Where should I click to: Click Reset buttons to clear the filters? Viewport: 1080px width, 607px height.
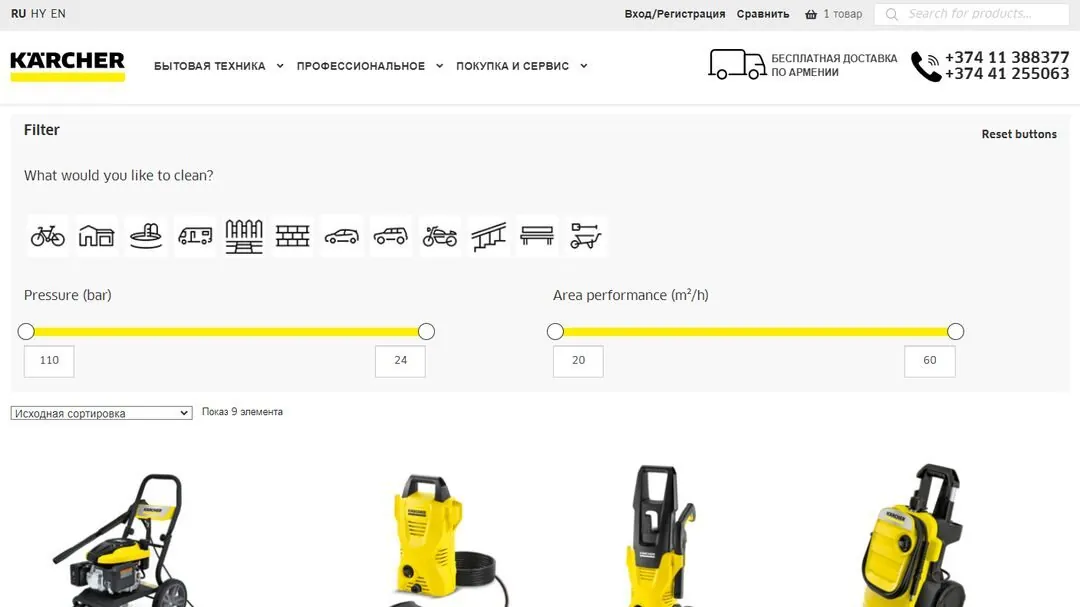pyautogui.click(x=1019, y=134)
